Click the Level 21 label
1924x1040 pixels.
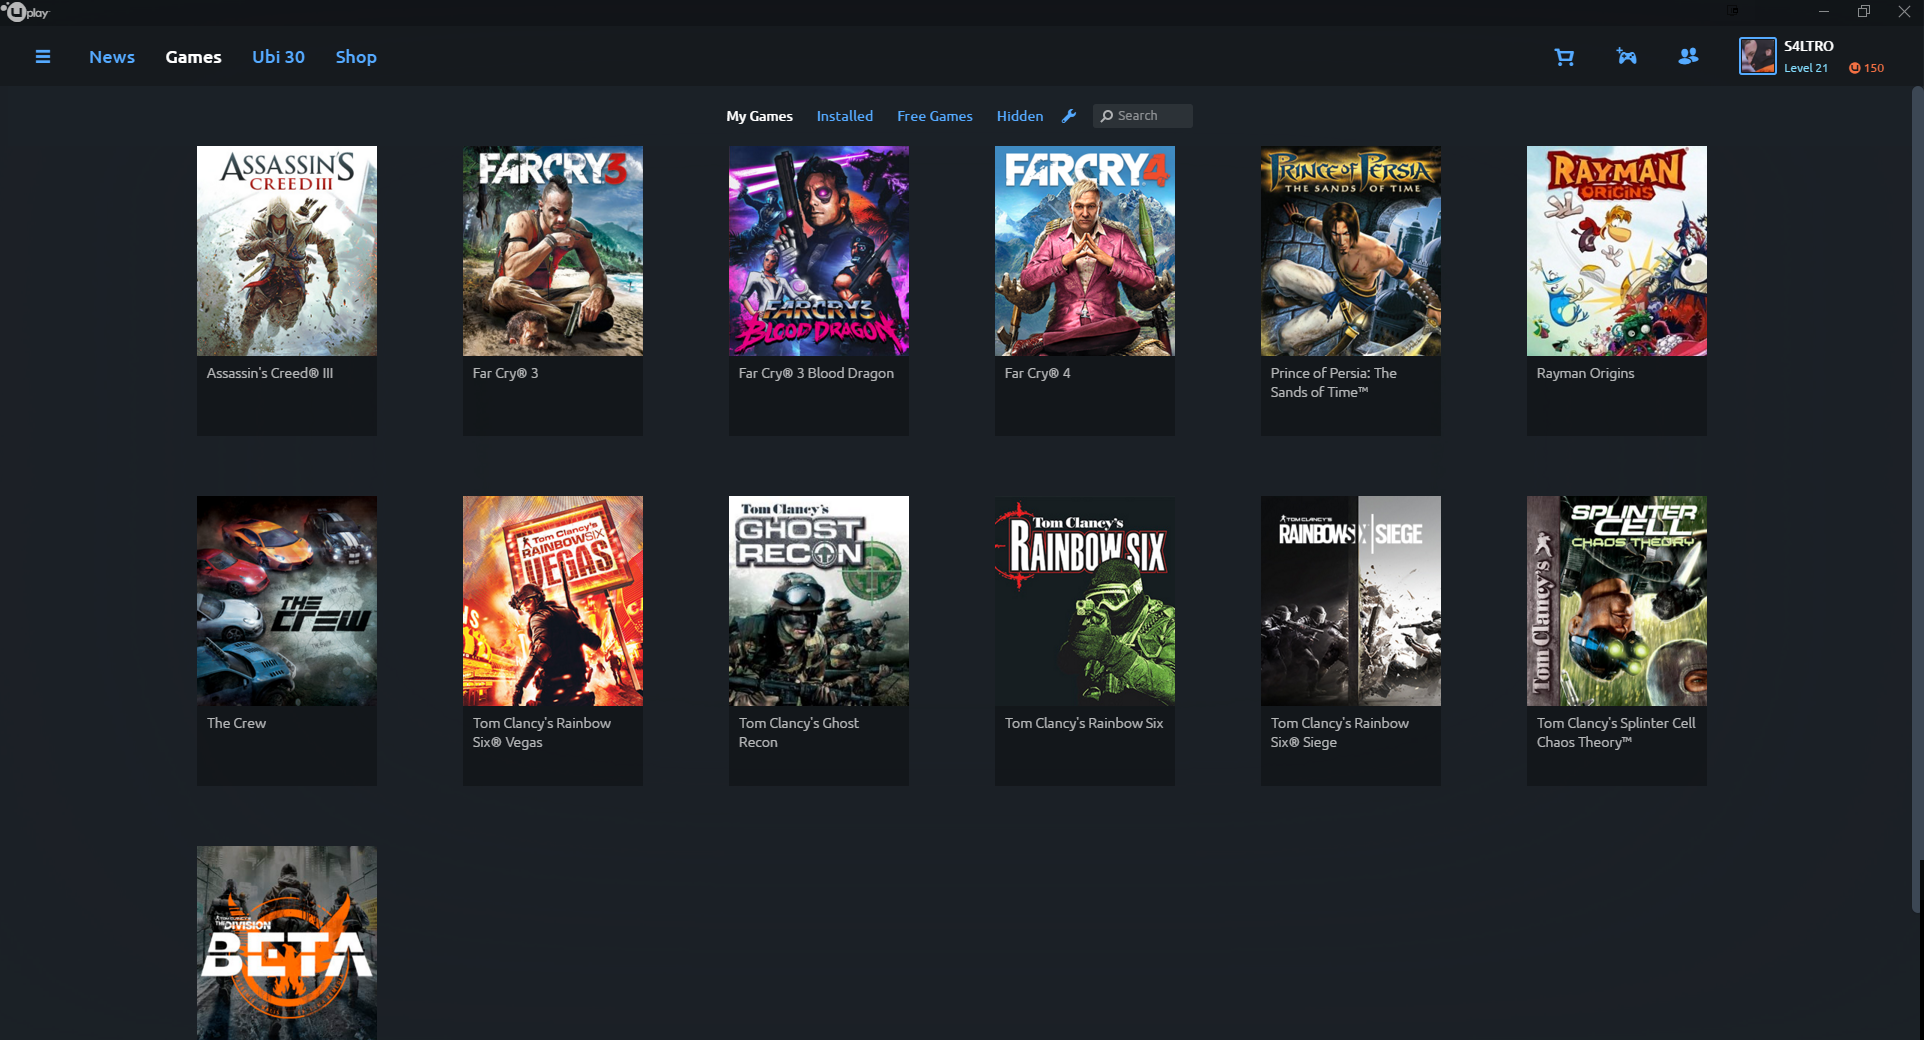[1805, 68]
